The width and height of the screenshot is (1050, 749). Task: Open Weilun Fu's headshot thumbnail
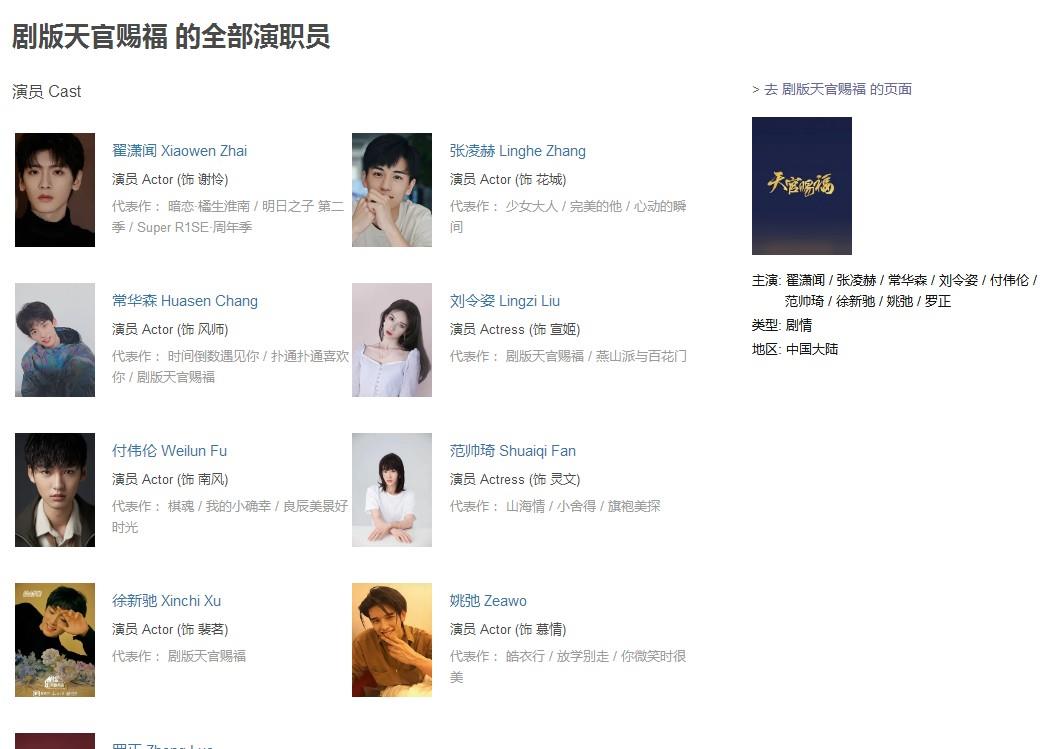coord(55,490)
